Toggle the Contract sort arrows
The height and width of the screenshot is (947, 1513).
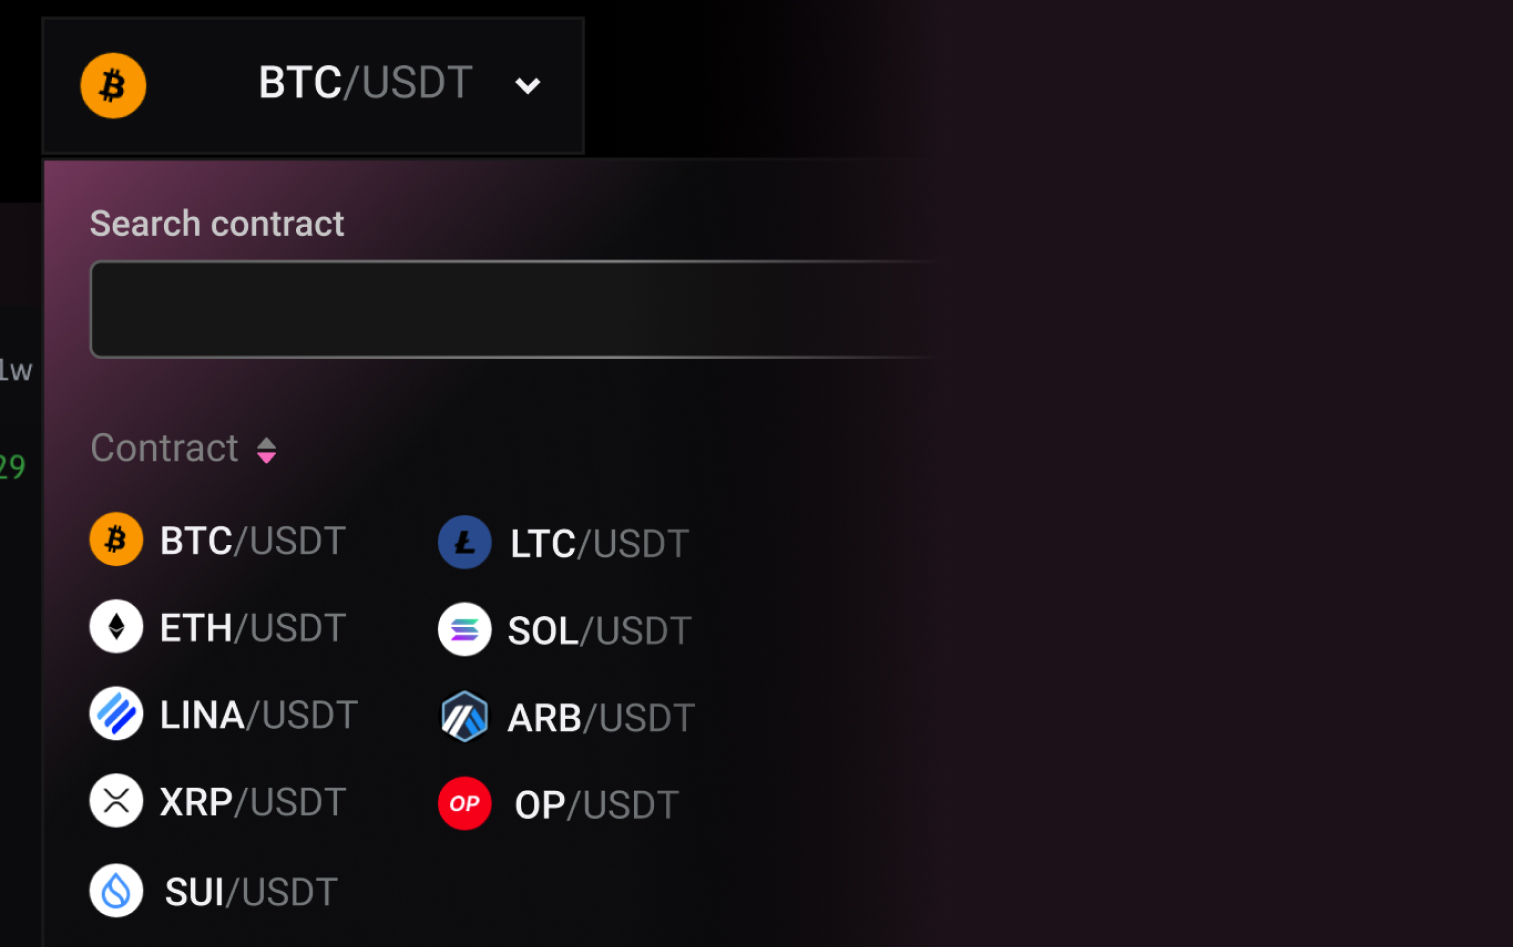[x=266, y=450]
